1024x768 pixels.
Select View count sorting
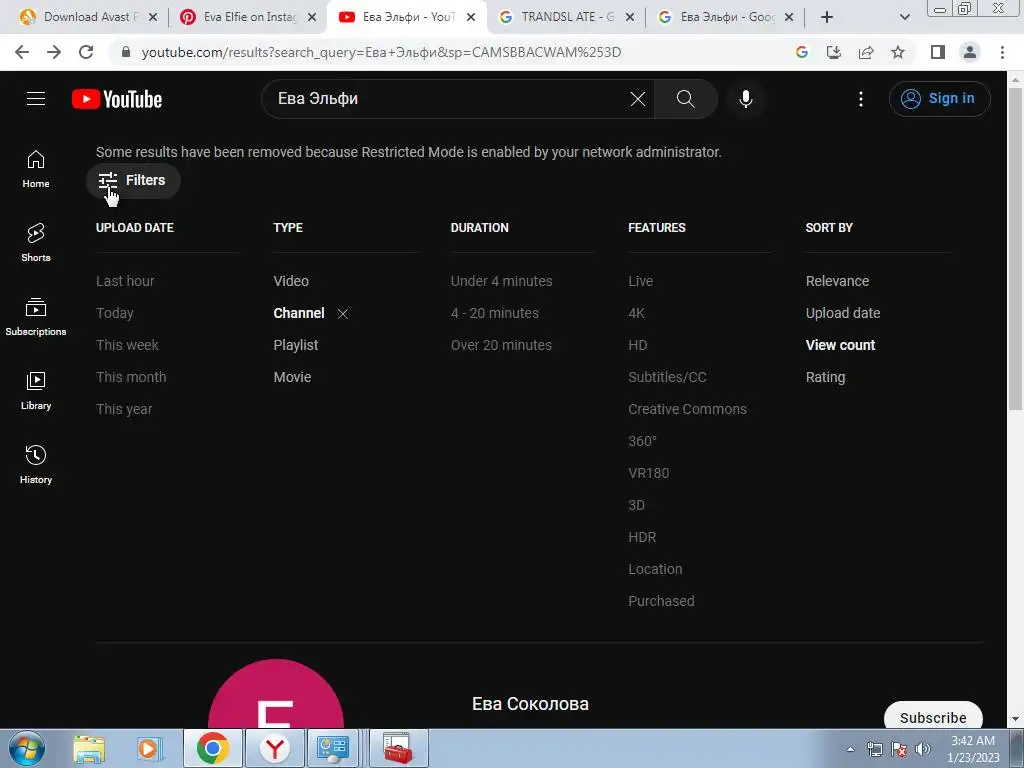[840, 345]
